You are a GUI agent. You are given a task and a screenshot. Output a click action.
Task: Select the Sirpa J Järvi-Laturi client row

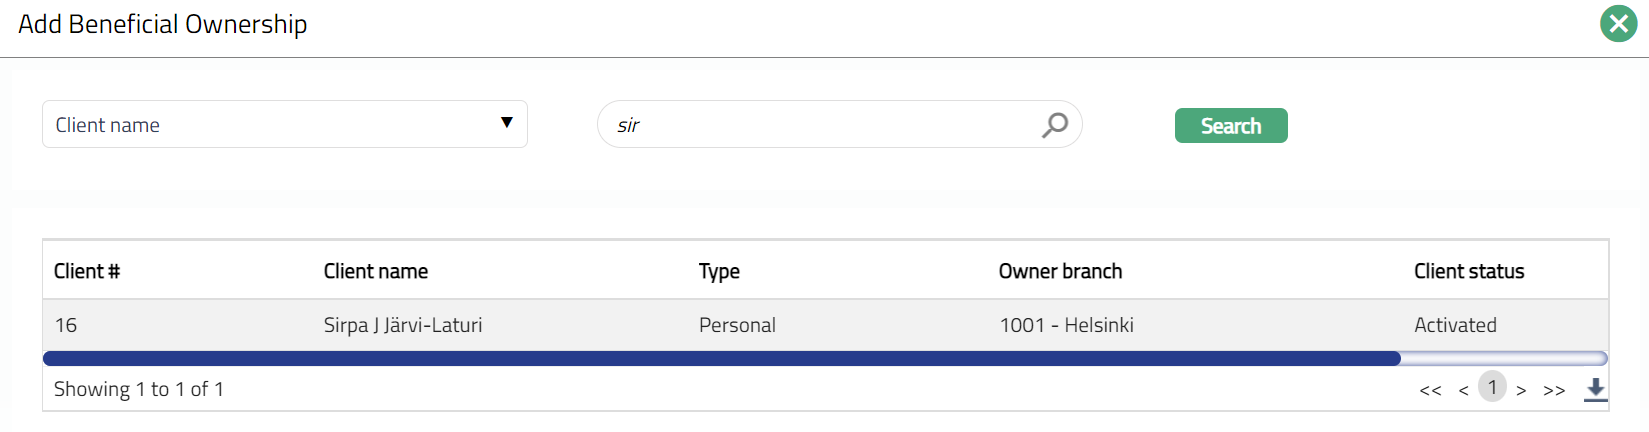coord(403,325)
